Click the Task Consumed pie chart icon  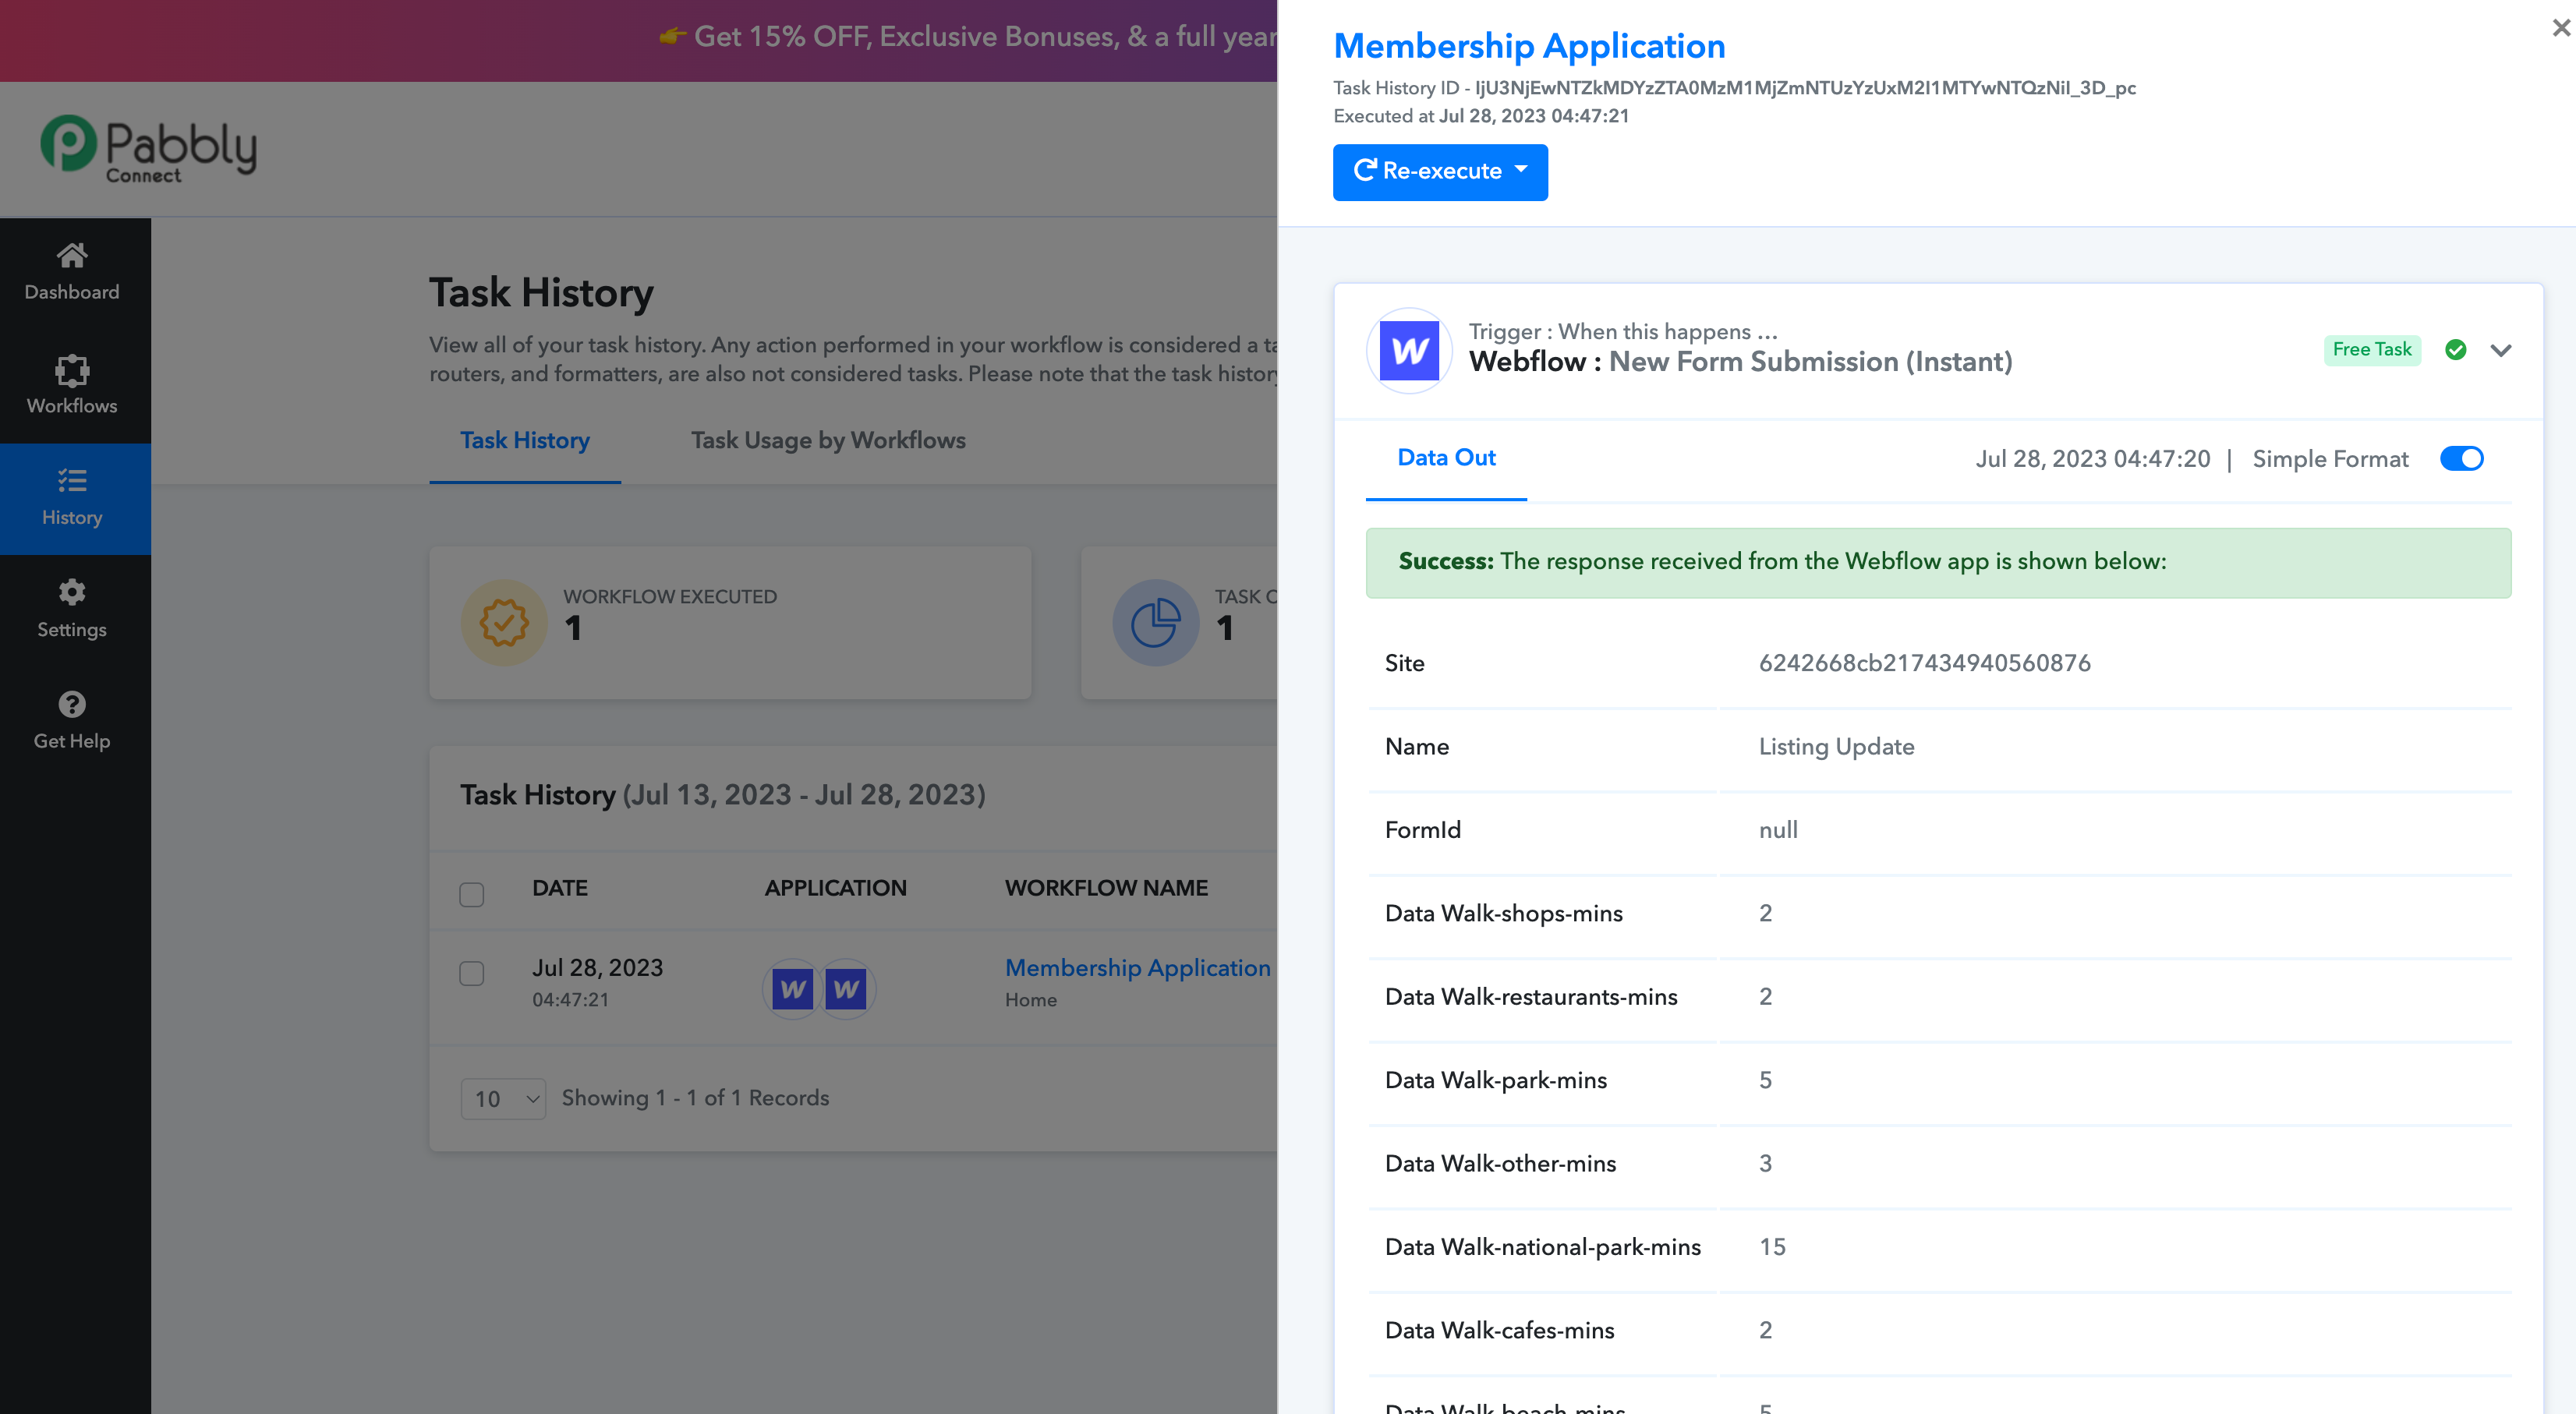1155,623
